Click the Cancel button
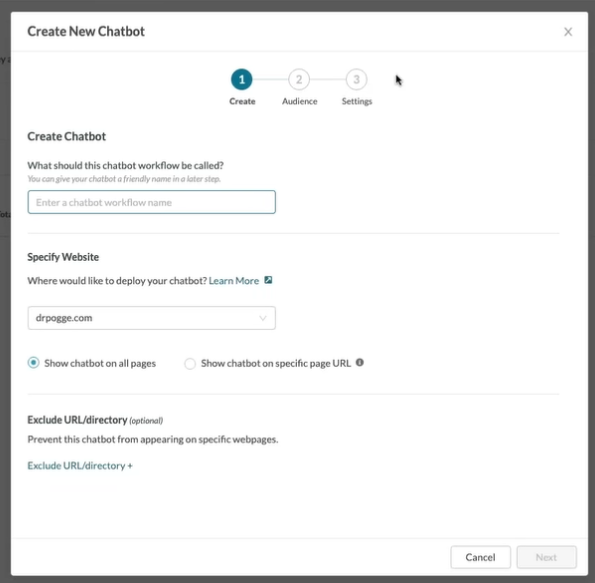Viewport: 595px width, 583px height. 480,557
